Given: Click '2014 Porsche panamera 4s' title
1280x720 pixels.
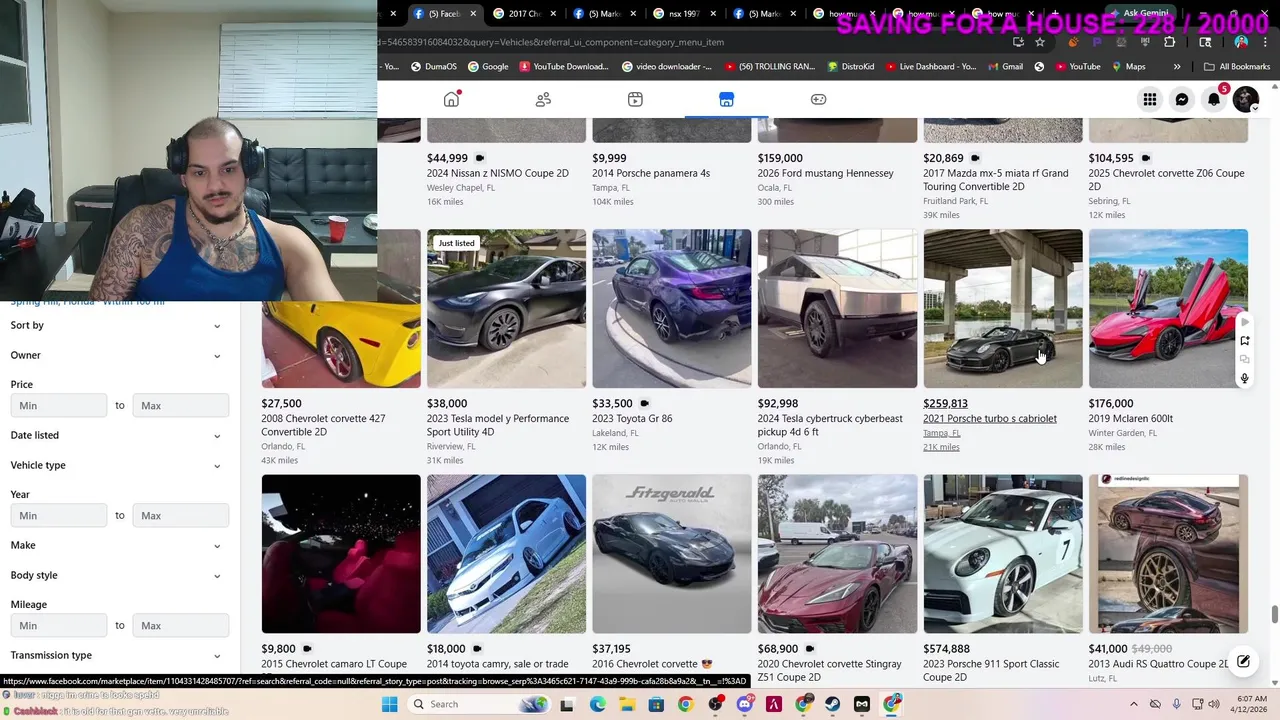Looking at the screenshot, I should [x=651, y=173].
